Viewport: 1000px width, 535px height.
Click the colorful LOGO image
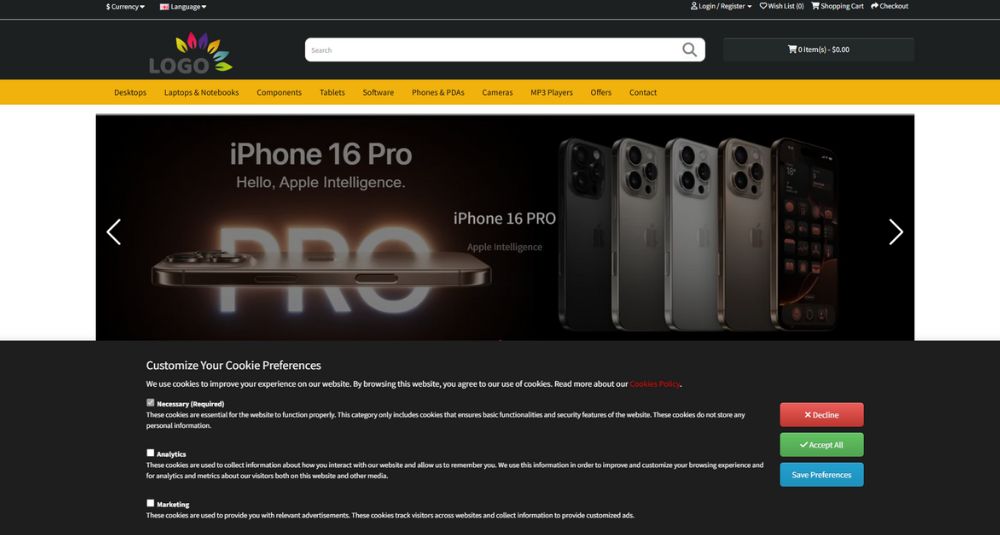[191, 52]
